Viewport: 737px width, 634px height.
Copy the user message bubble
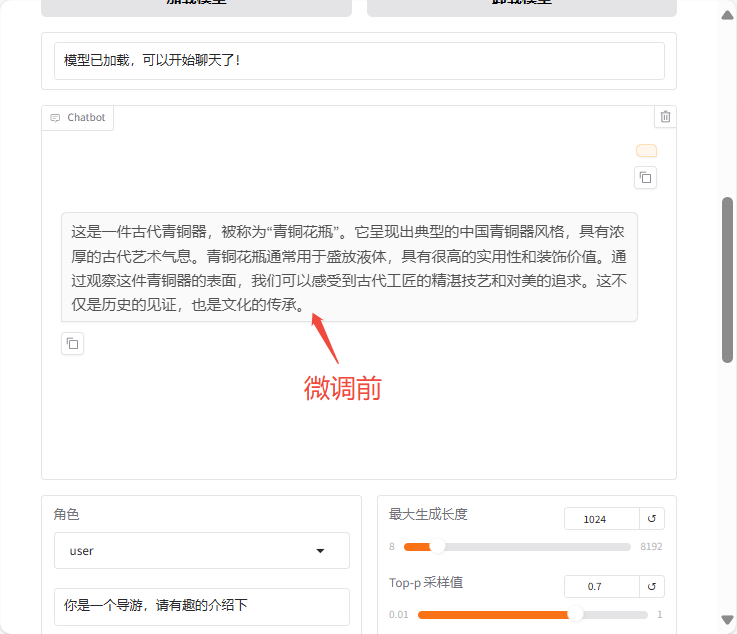pyautogui.click(x=645, y=178)
